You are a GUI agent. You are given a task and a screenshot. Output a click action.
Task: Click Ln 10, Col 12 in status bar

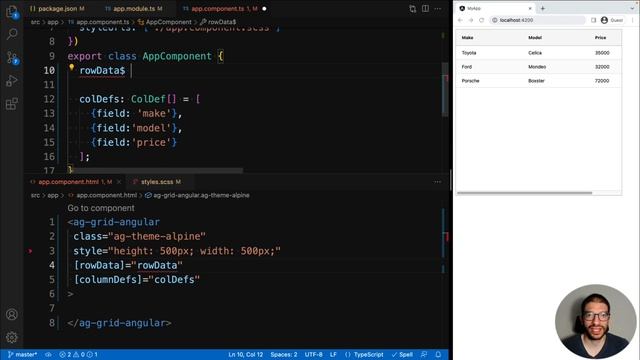pos(246,355)
